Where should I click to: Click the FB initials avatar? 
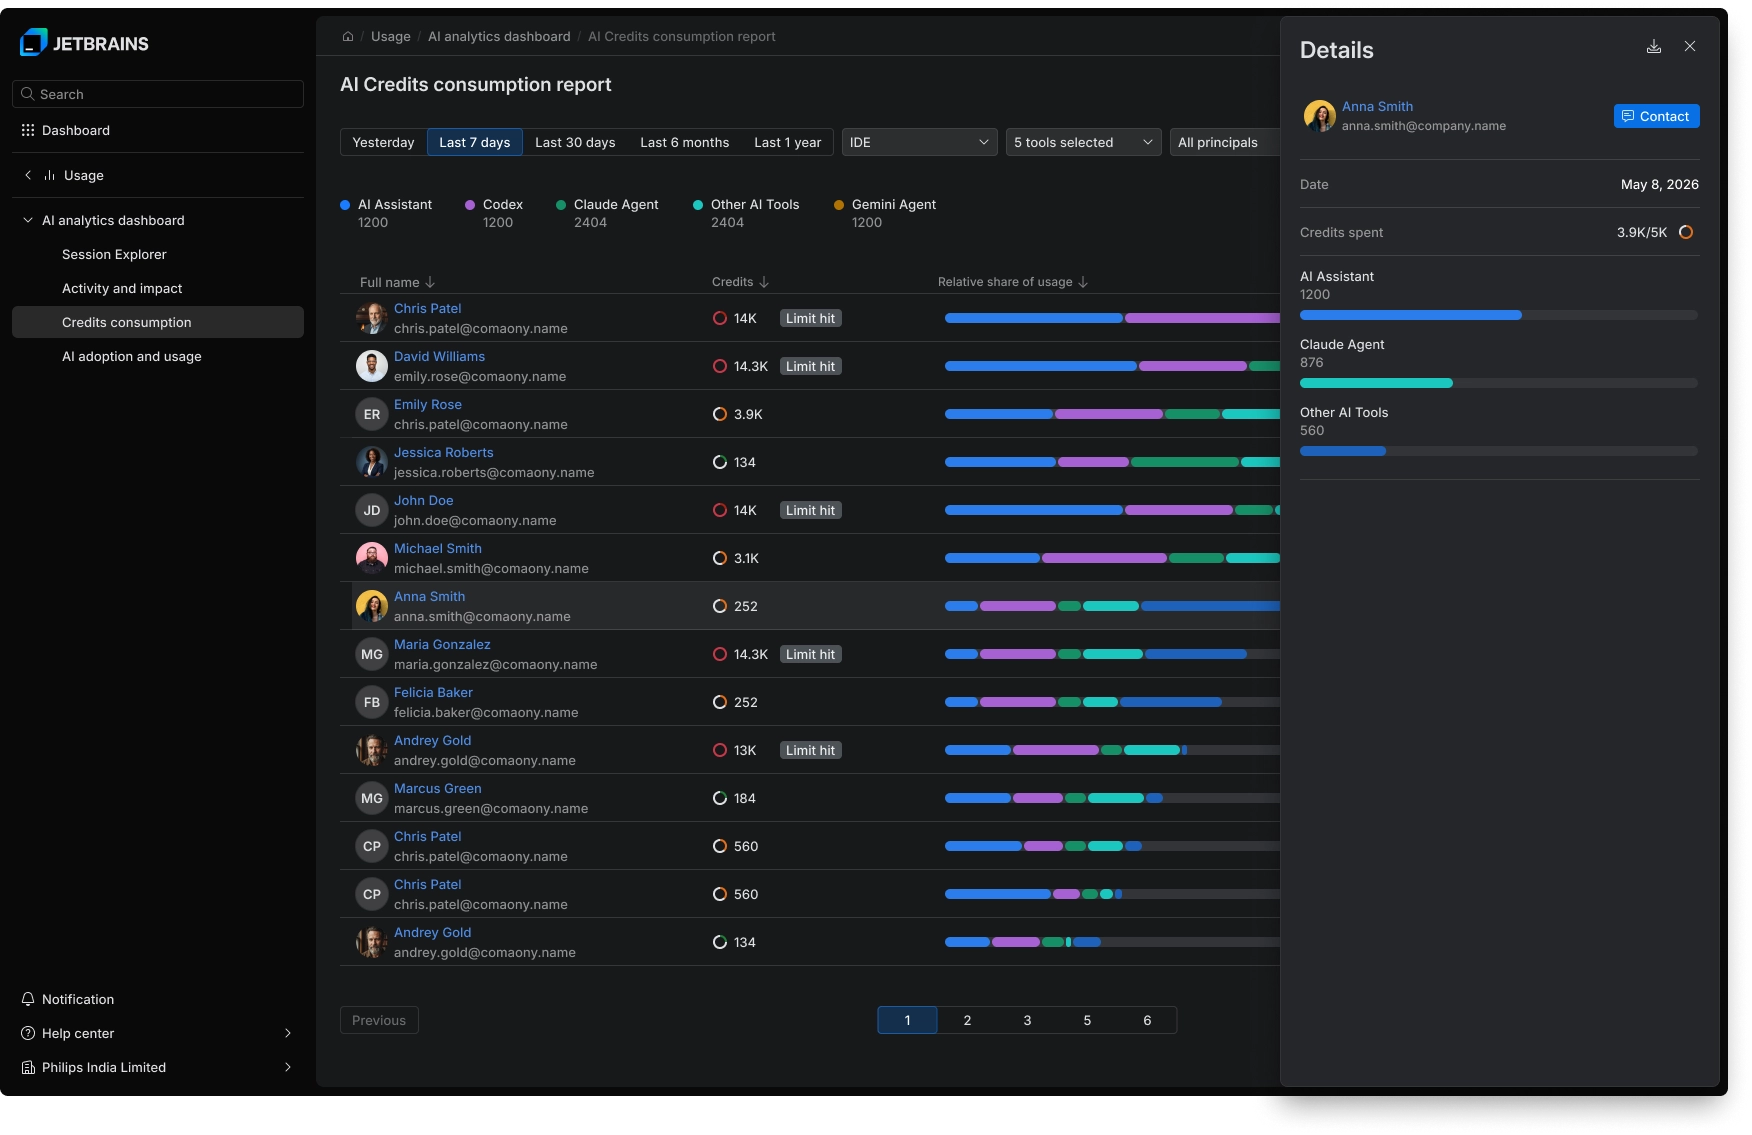coord(372,702)
